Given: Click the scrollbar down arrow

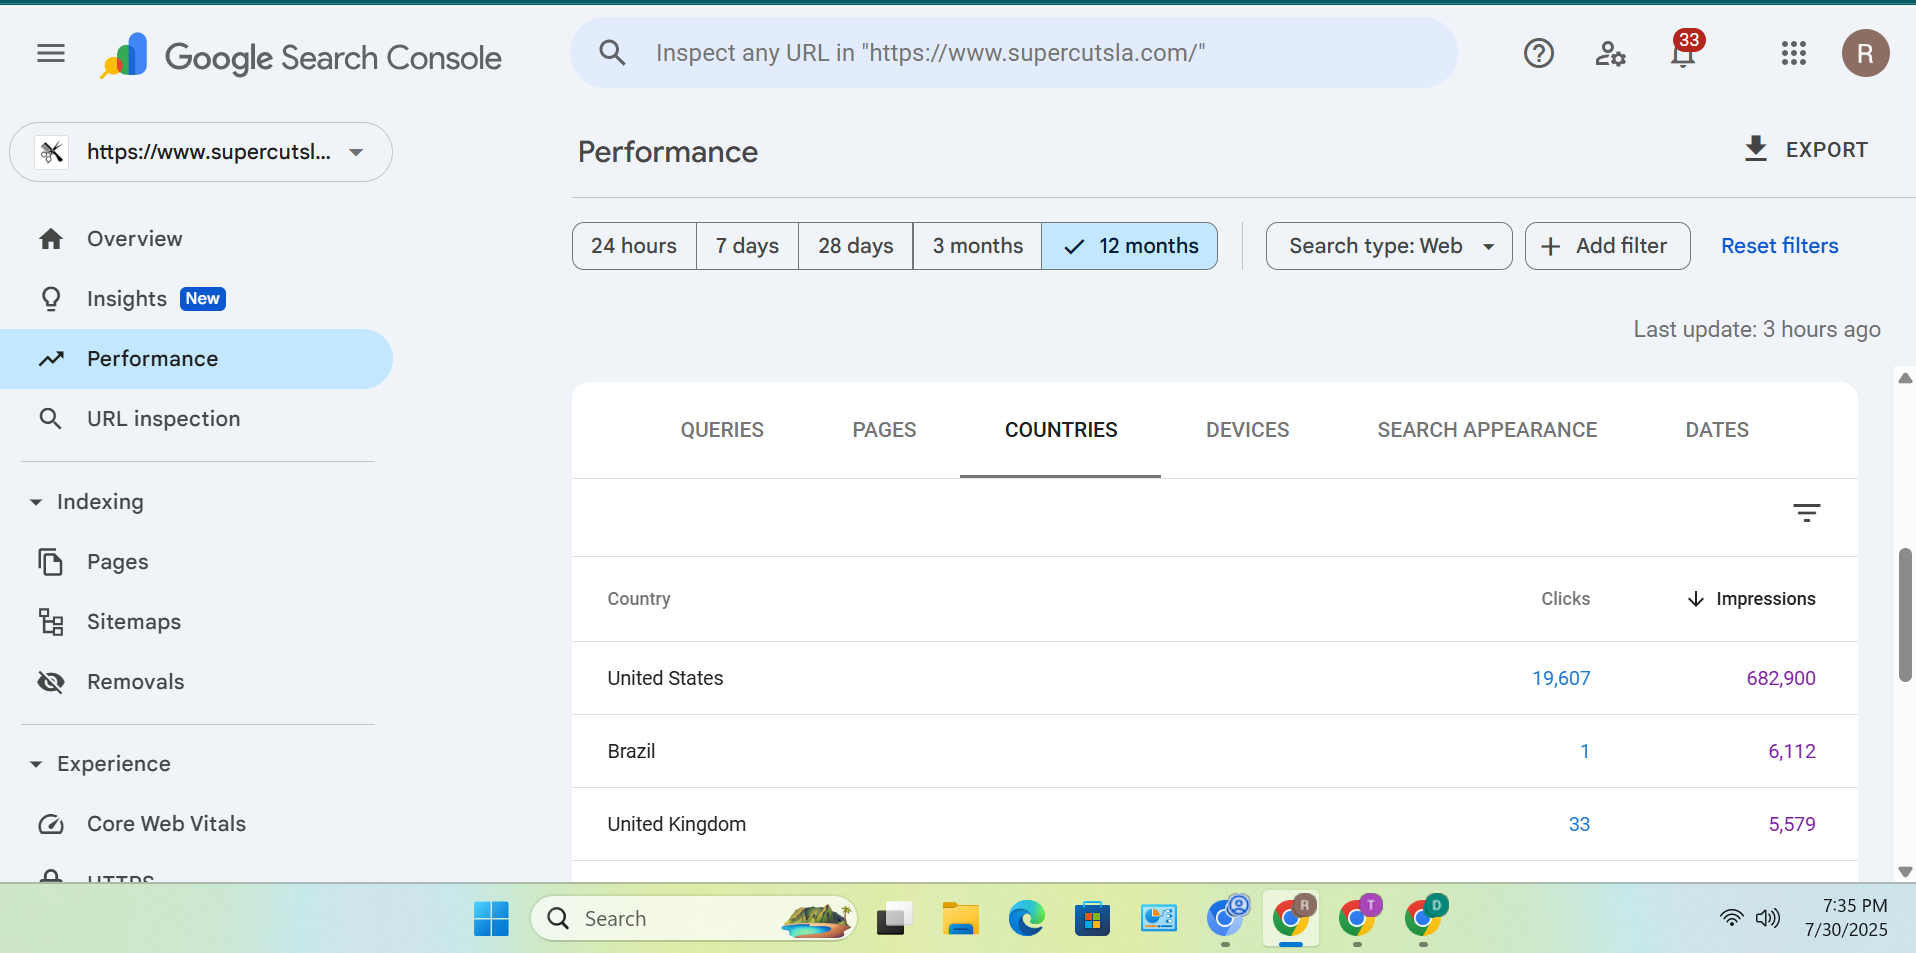Looking at the screenshot, I should coord(1905,872).
